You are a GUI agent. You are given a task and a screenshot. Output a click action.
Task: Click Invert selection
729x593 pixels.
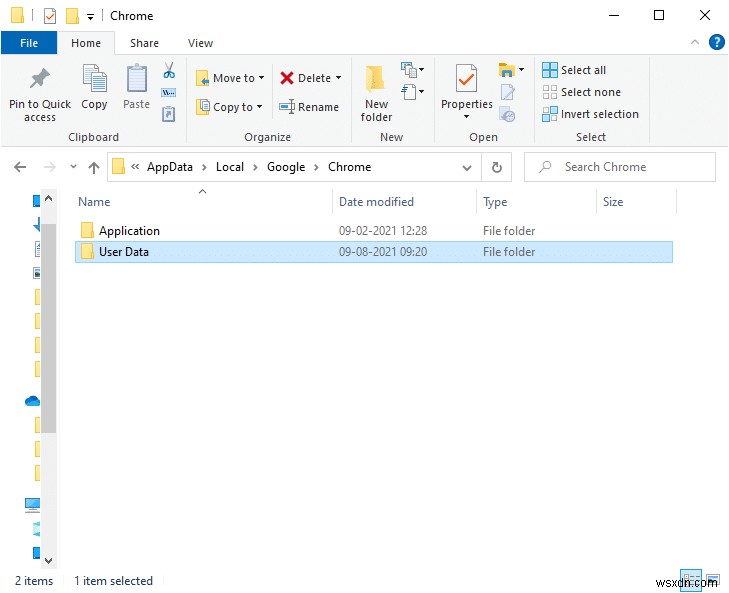click(x=590, y=114)
